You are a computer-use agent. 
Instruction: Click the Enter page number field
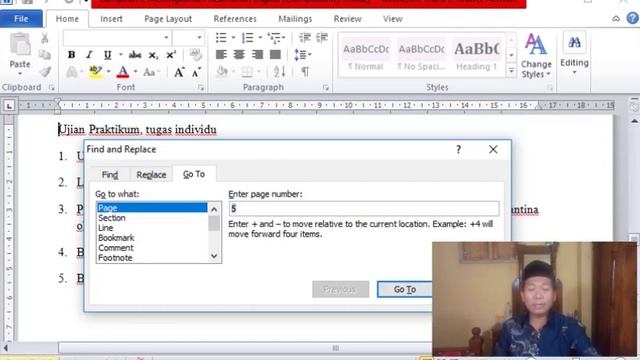coord(364,209)
